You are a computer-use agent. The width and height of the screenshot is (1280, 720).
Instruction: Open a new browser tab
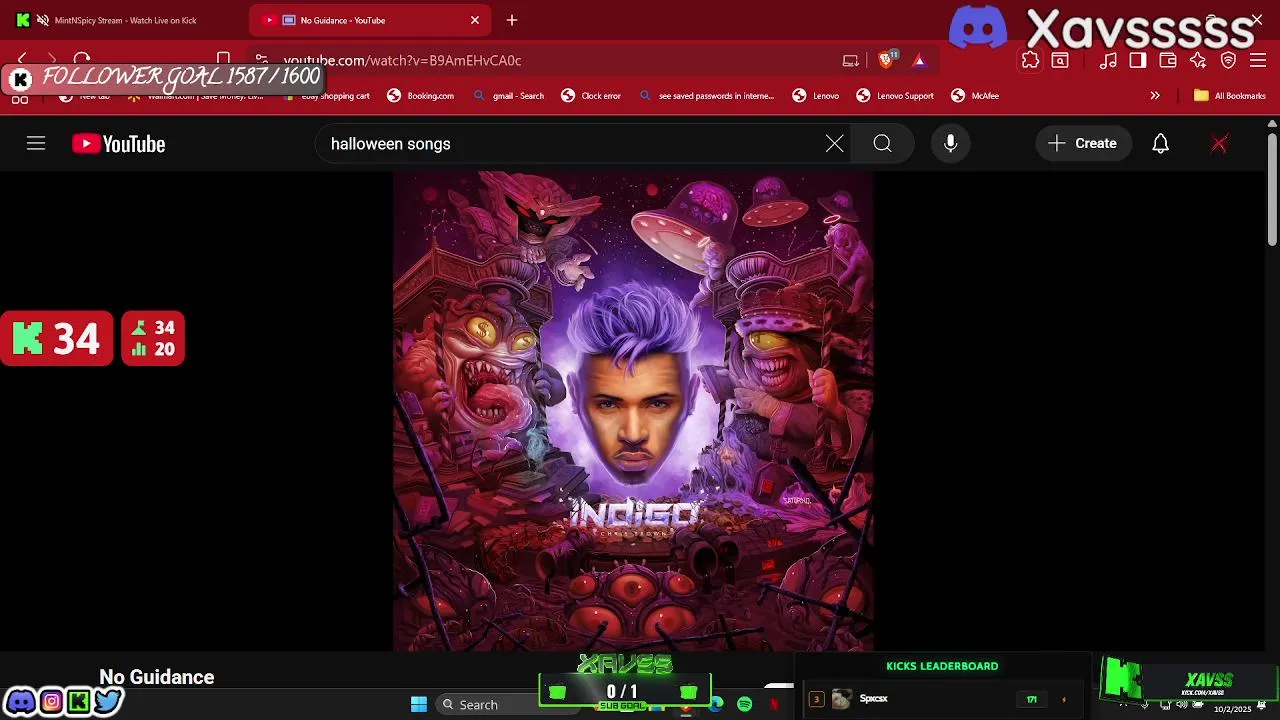pos(512,20)
